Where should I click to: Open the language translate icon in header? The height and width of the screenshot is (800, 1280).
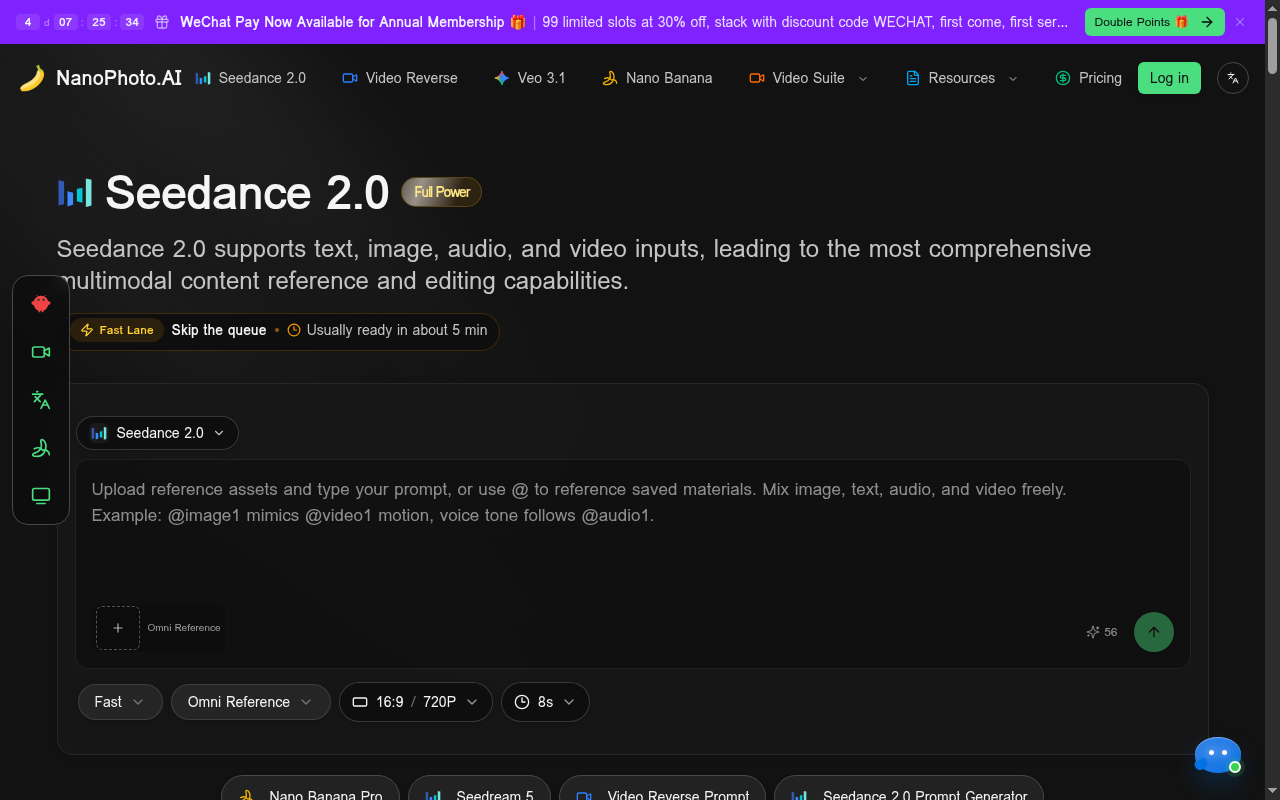1233,78
